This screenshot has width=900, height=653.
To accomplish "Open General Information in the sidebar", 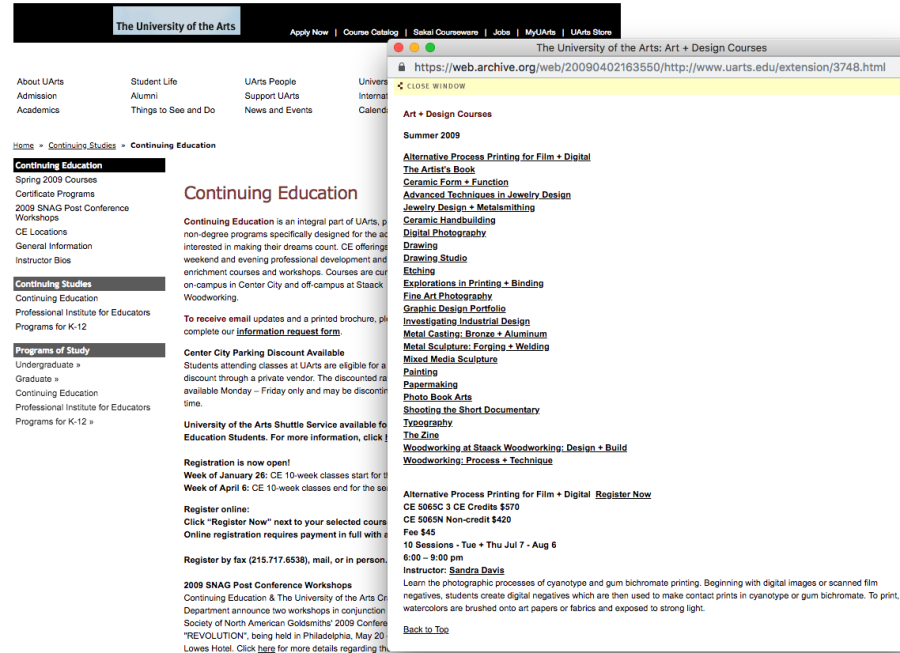I will click(54, 246).
